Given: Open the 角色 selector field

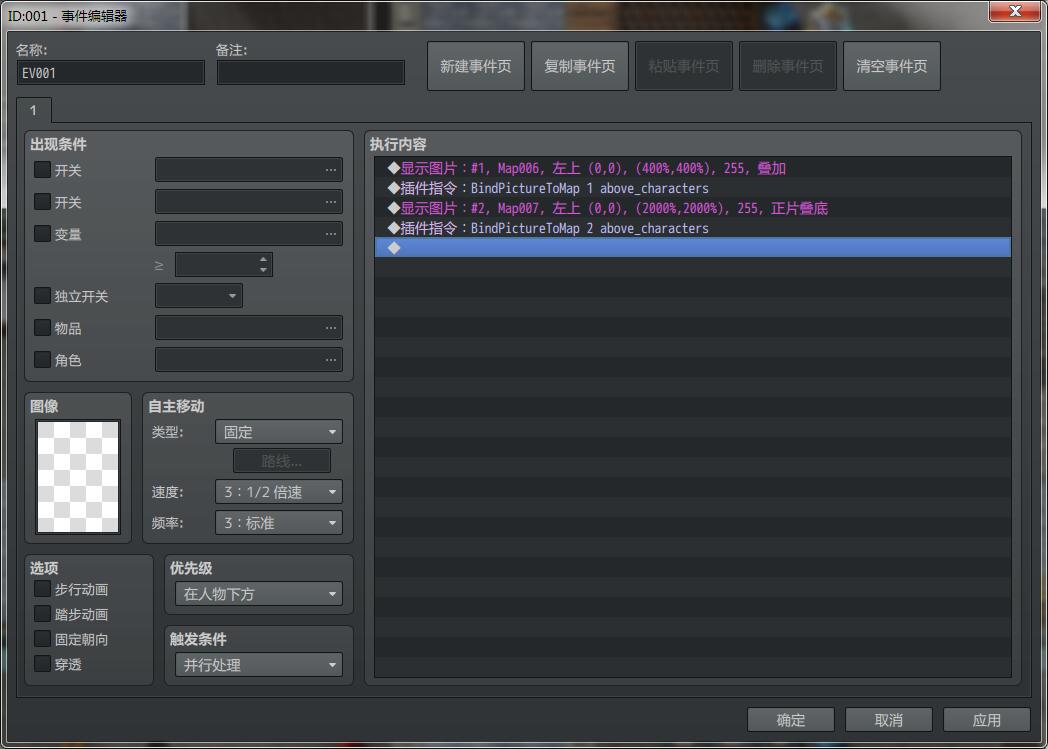Looking at the screenshot, I should pos(249,360).
